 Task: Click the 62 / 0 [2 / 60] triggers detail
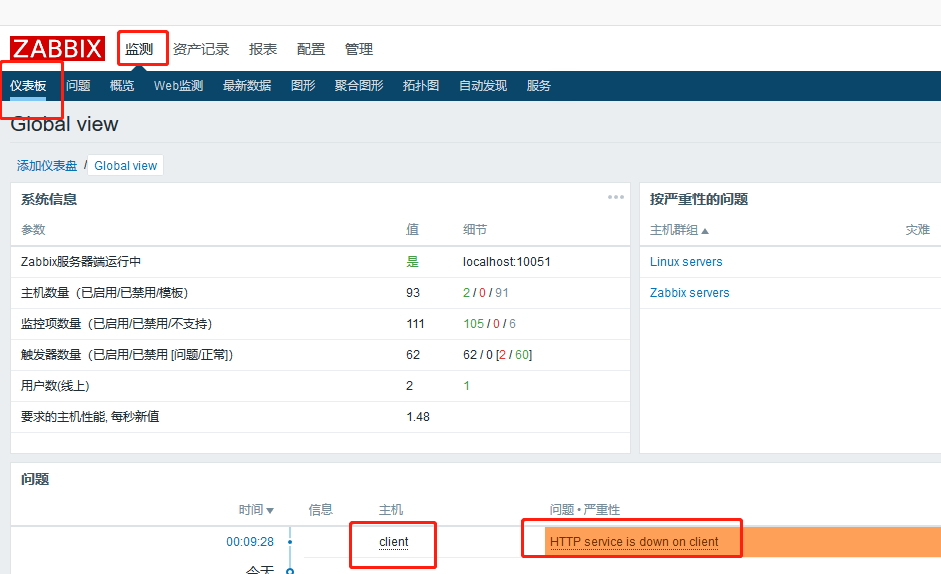(x=498, y=355)
